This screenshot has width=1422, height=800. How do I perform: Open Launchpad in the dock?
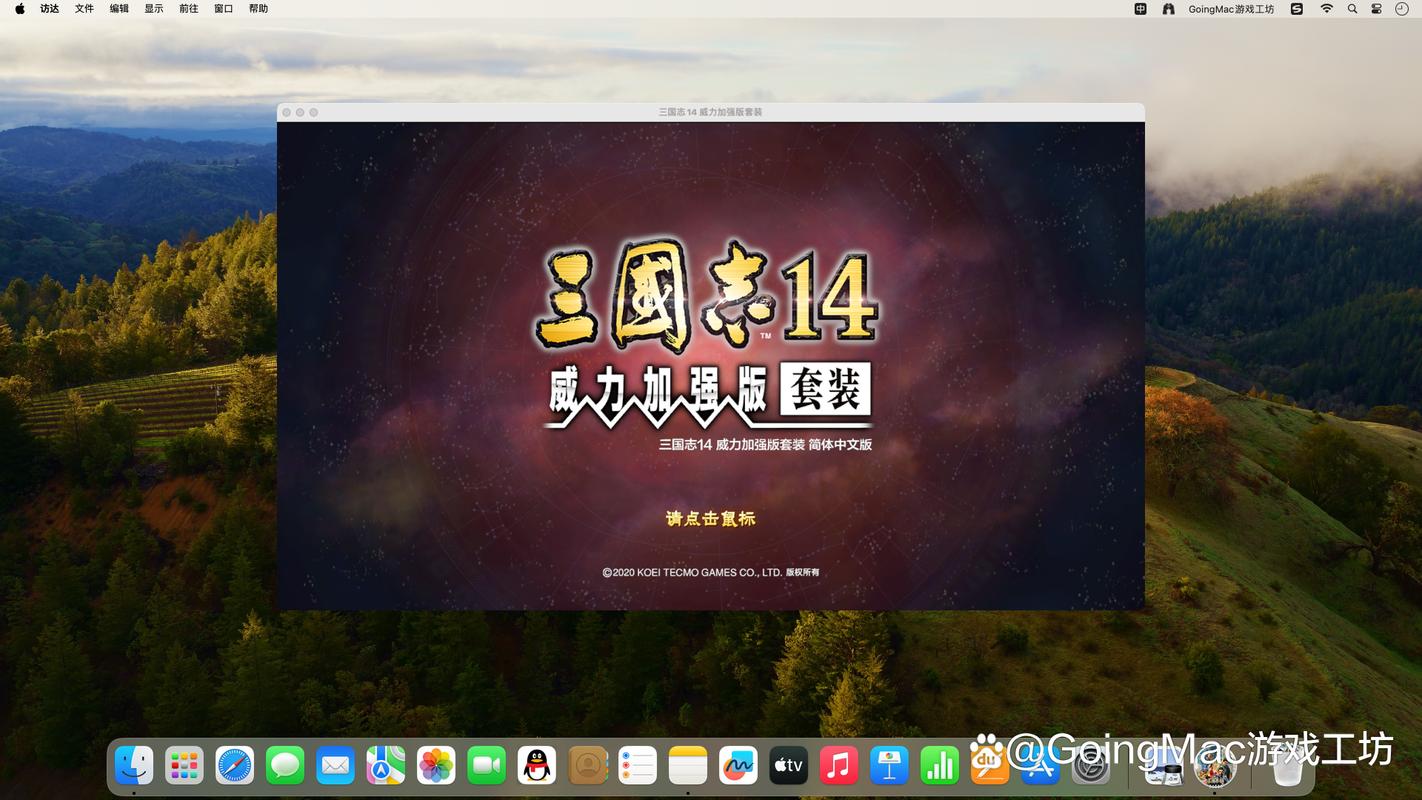[x=184, y=766]
